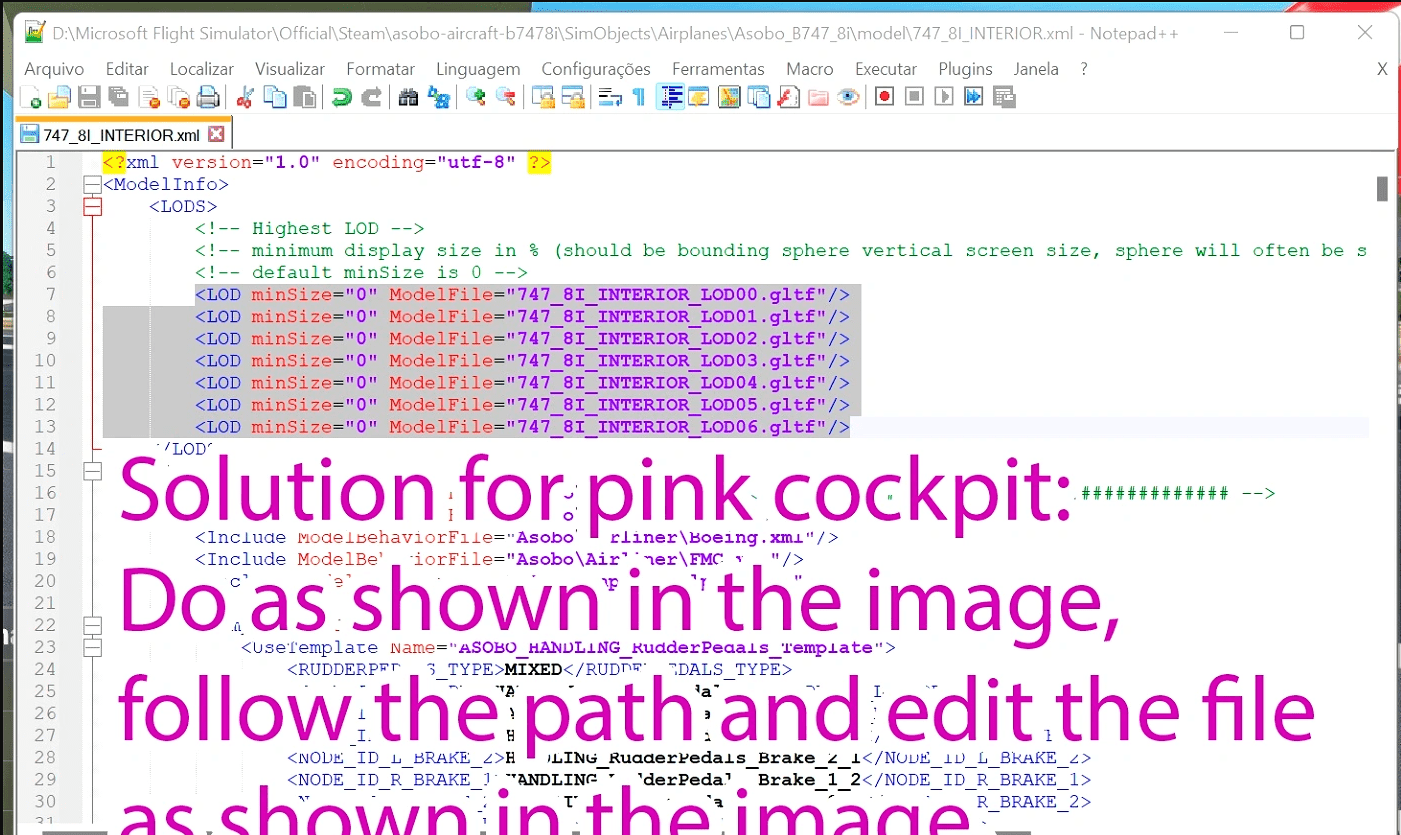Click the Print icon in toolbar
Screen dimensions: 1401x835
[x=207, y=97]
